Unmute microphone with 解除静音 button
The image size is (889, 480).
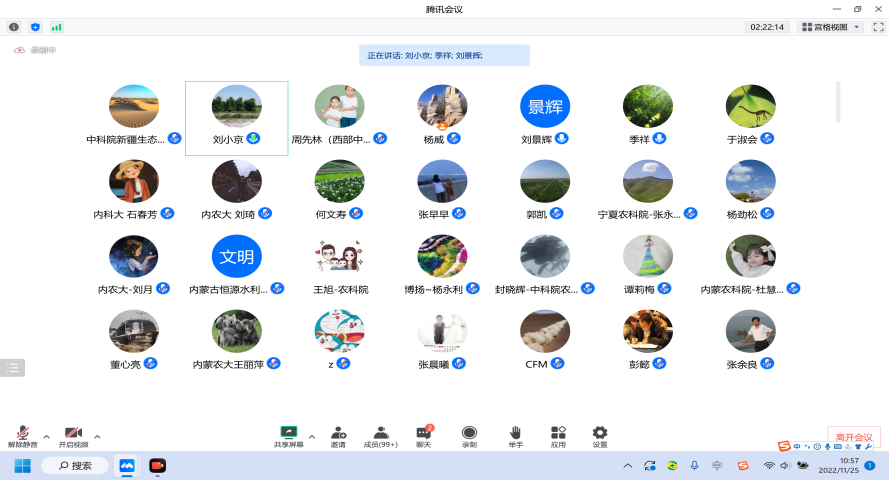(x=22, y=436)
